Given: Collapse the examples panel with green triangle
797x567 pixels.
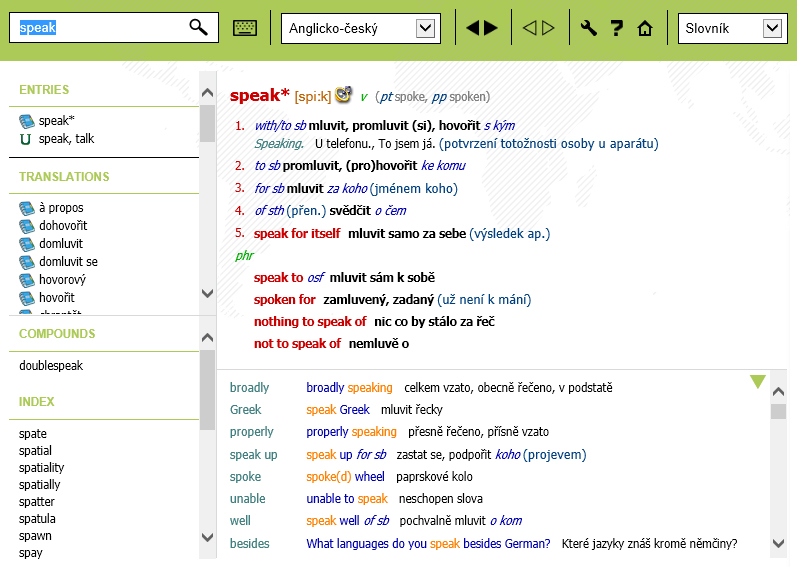Looking at the screenshot, I should (758, 381).
